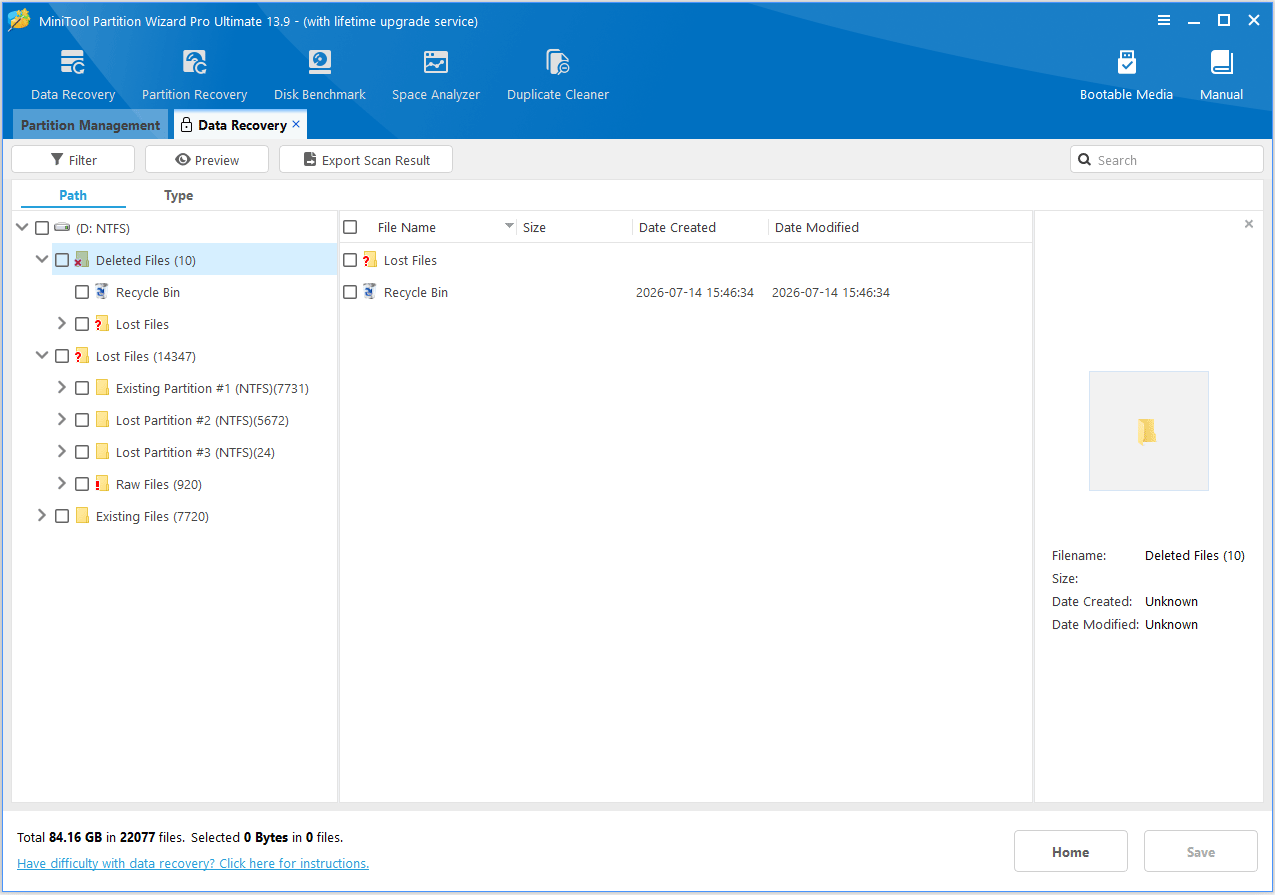Open the File Name column sort arrow

point(509,226)
